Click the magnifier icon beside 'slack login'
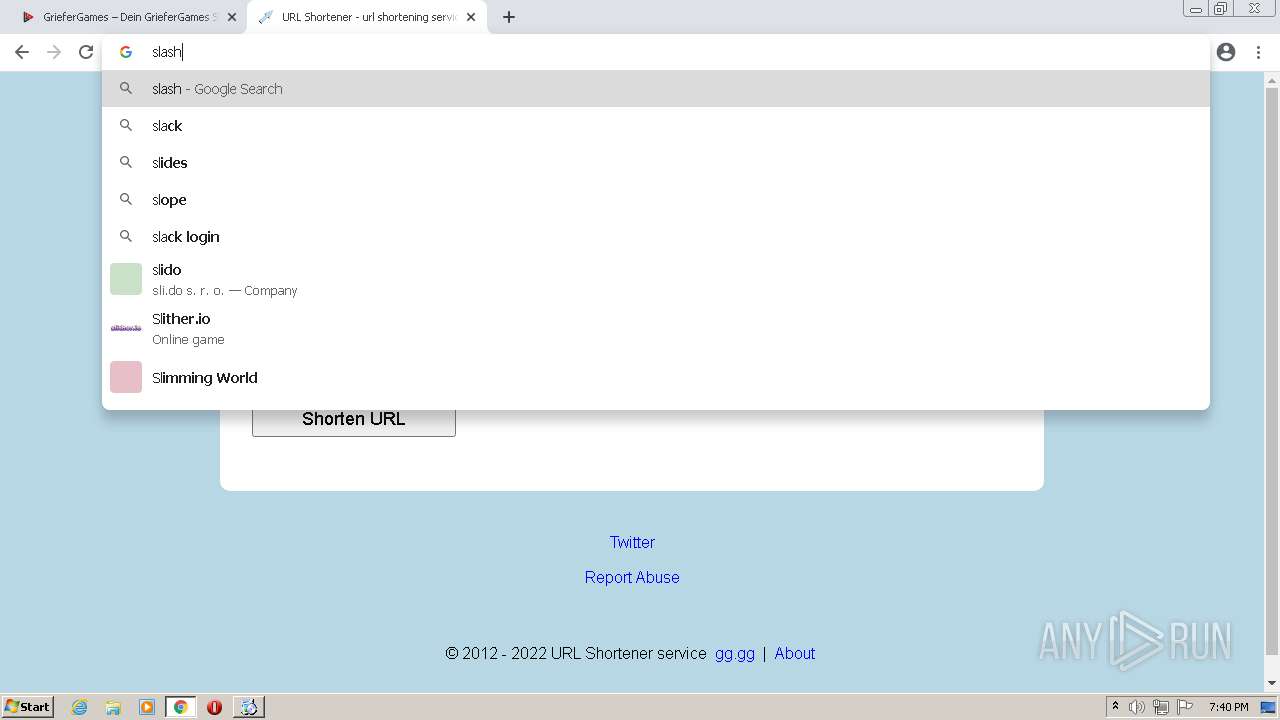Viewport: 1280px width, 720px height. tap(126, 236)
